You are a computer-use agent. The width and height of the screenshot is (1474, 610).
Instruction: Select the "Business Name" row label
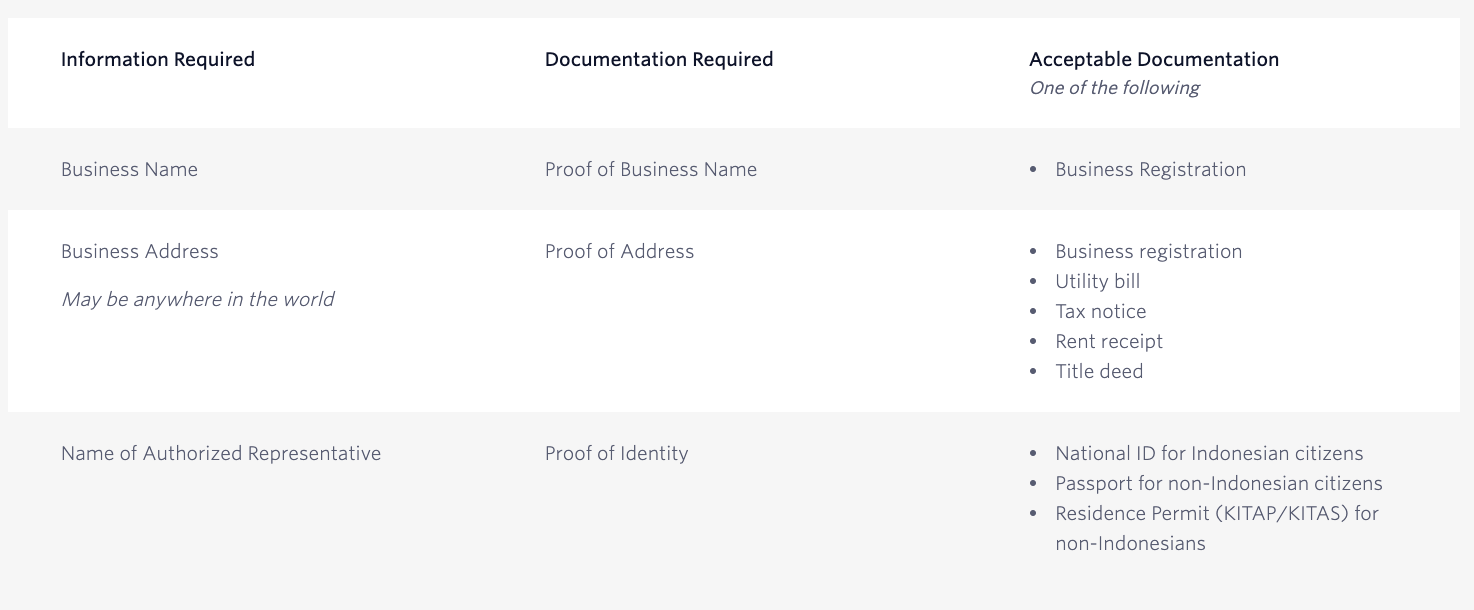[x=129, y=170]
